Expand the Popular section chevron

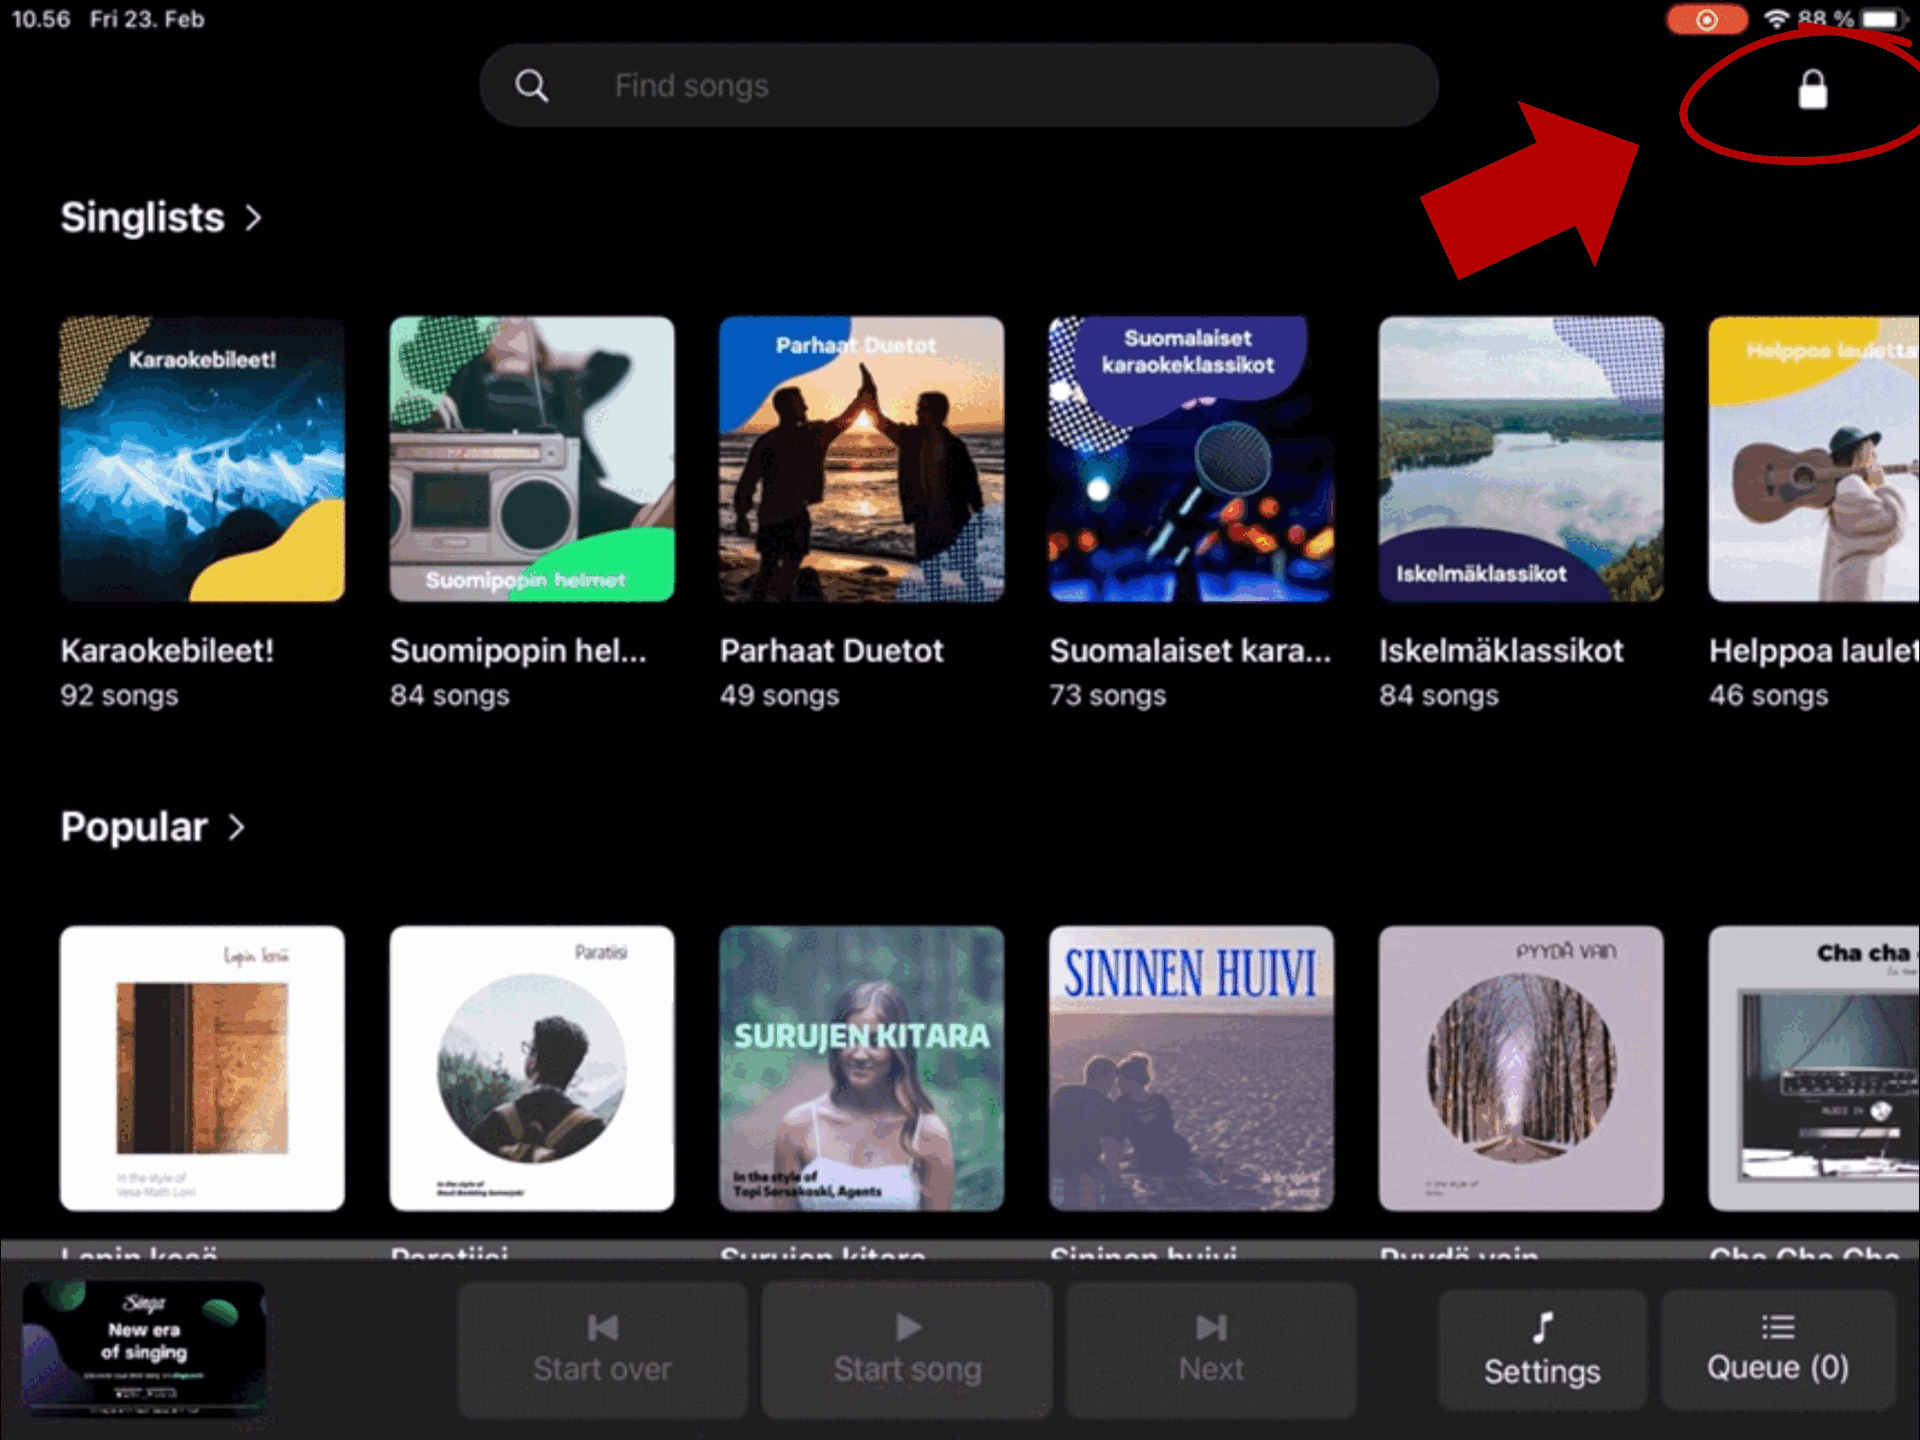(x=237, y=828)
